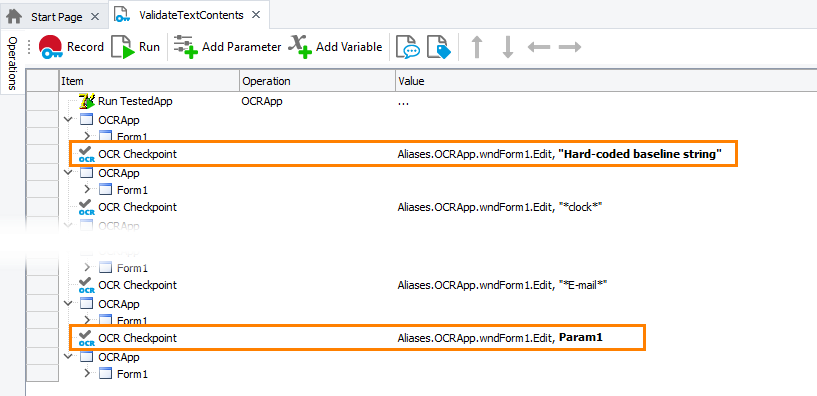This screenshot has height=396, width=817.
Task: Click the Run button label
Action: point(149,47)
